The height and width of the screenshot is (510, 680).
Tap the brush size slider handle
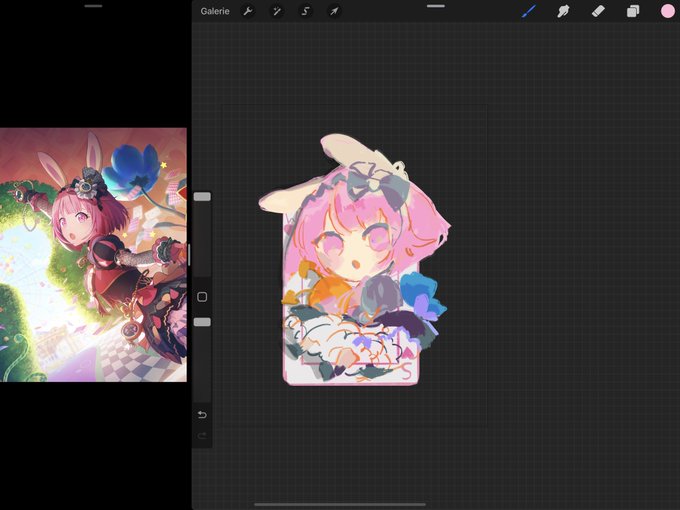(202, 197)
